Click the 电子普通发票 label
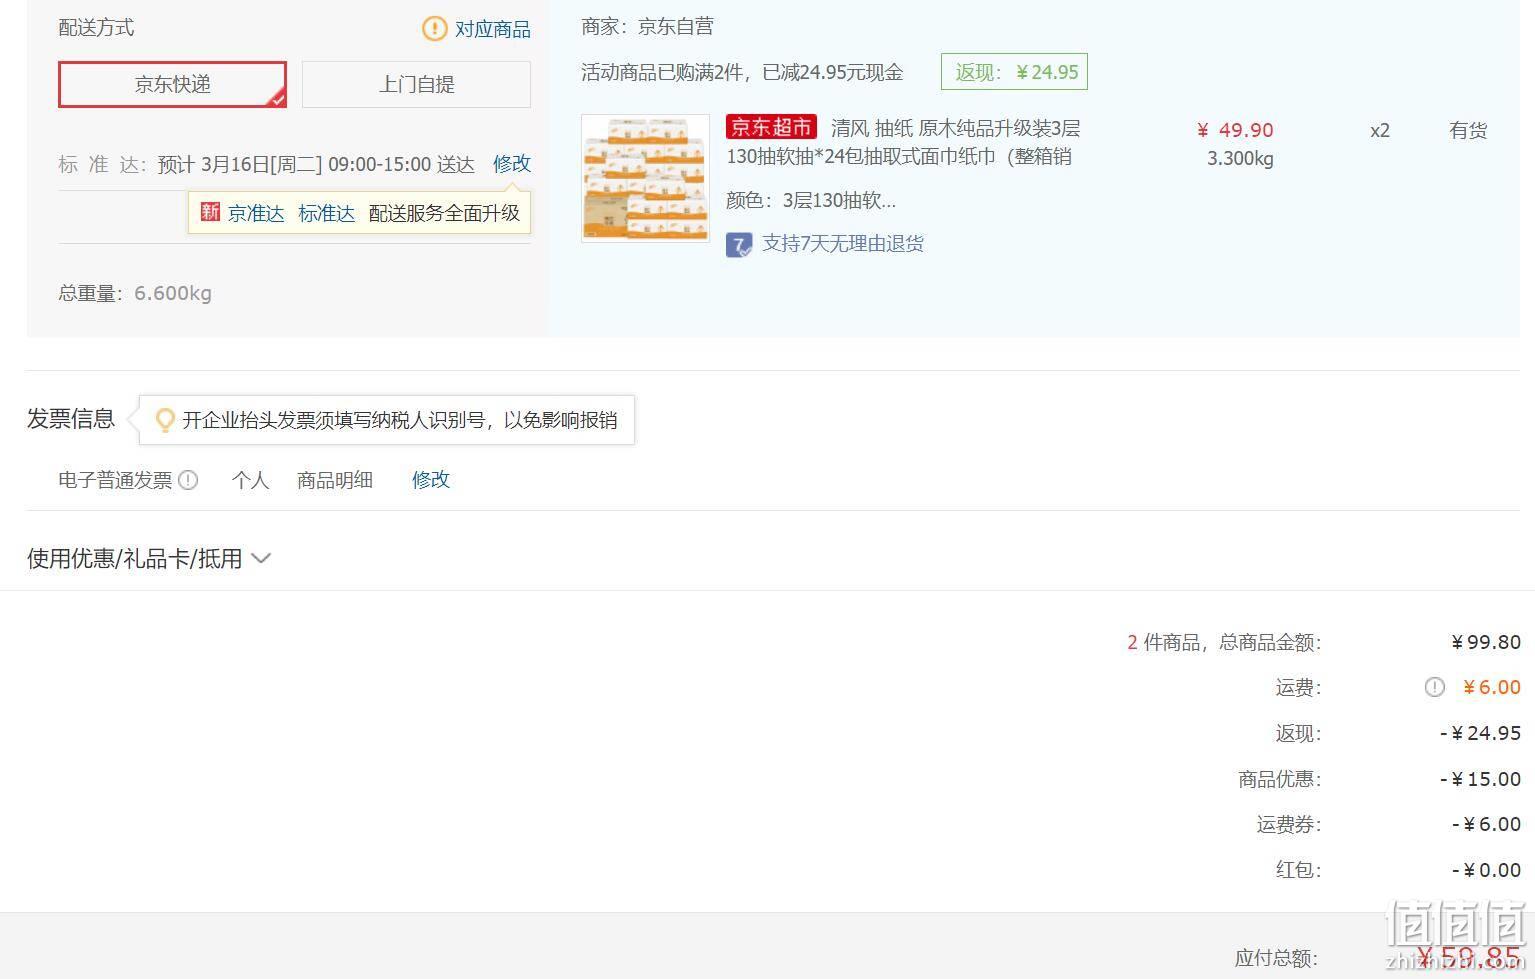This screenshot has height=979, width=1535. (x=115, y=480)
